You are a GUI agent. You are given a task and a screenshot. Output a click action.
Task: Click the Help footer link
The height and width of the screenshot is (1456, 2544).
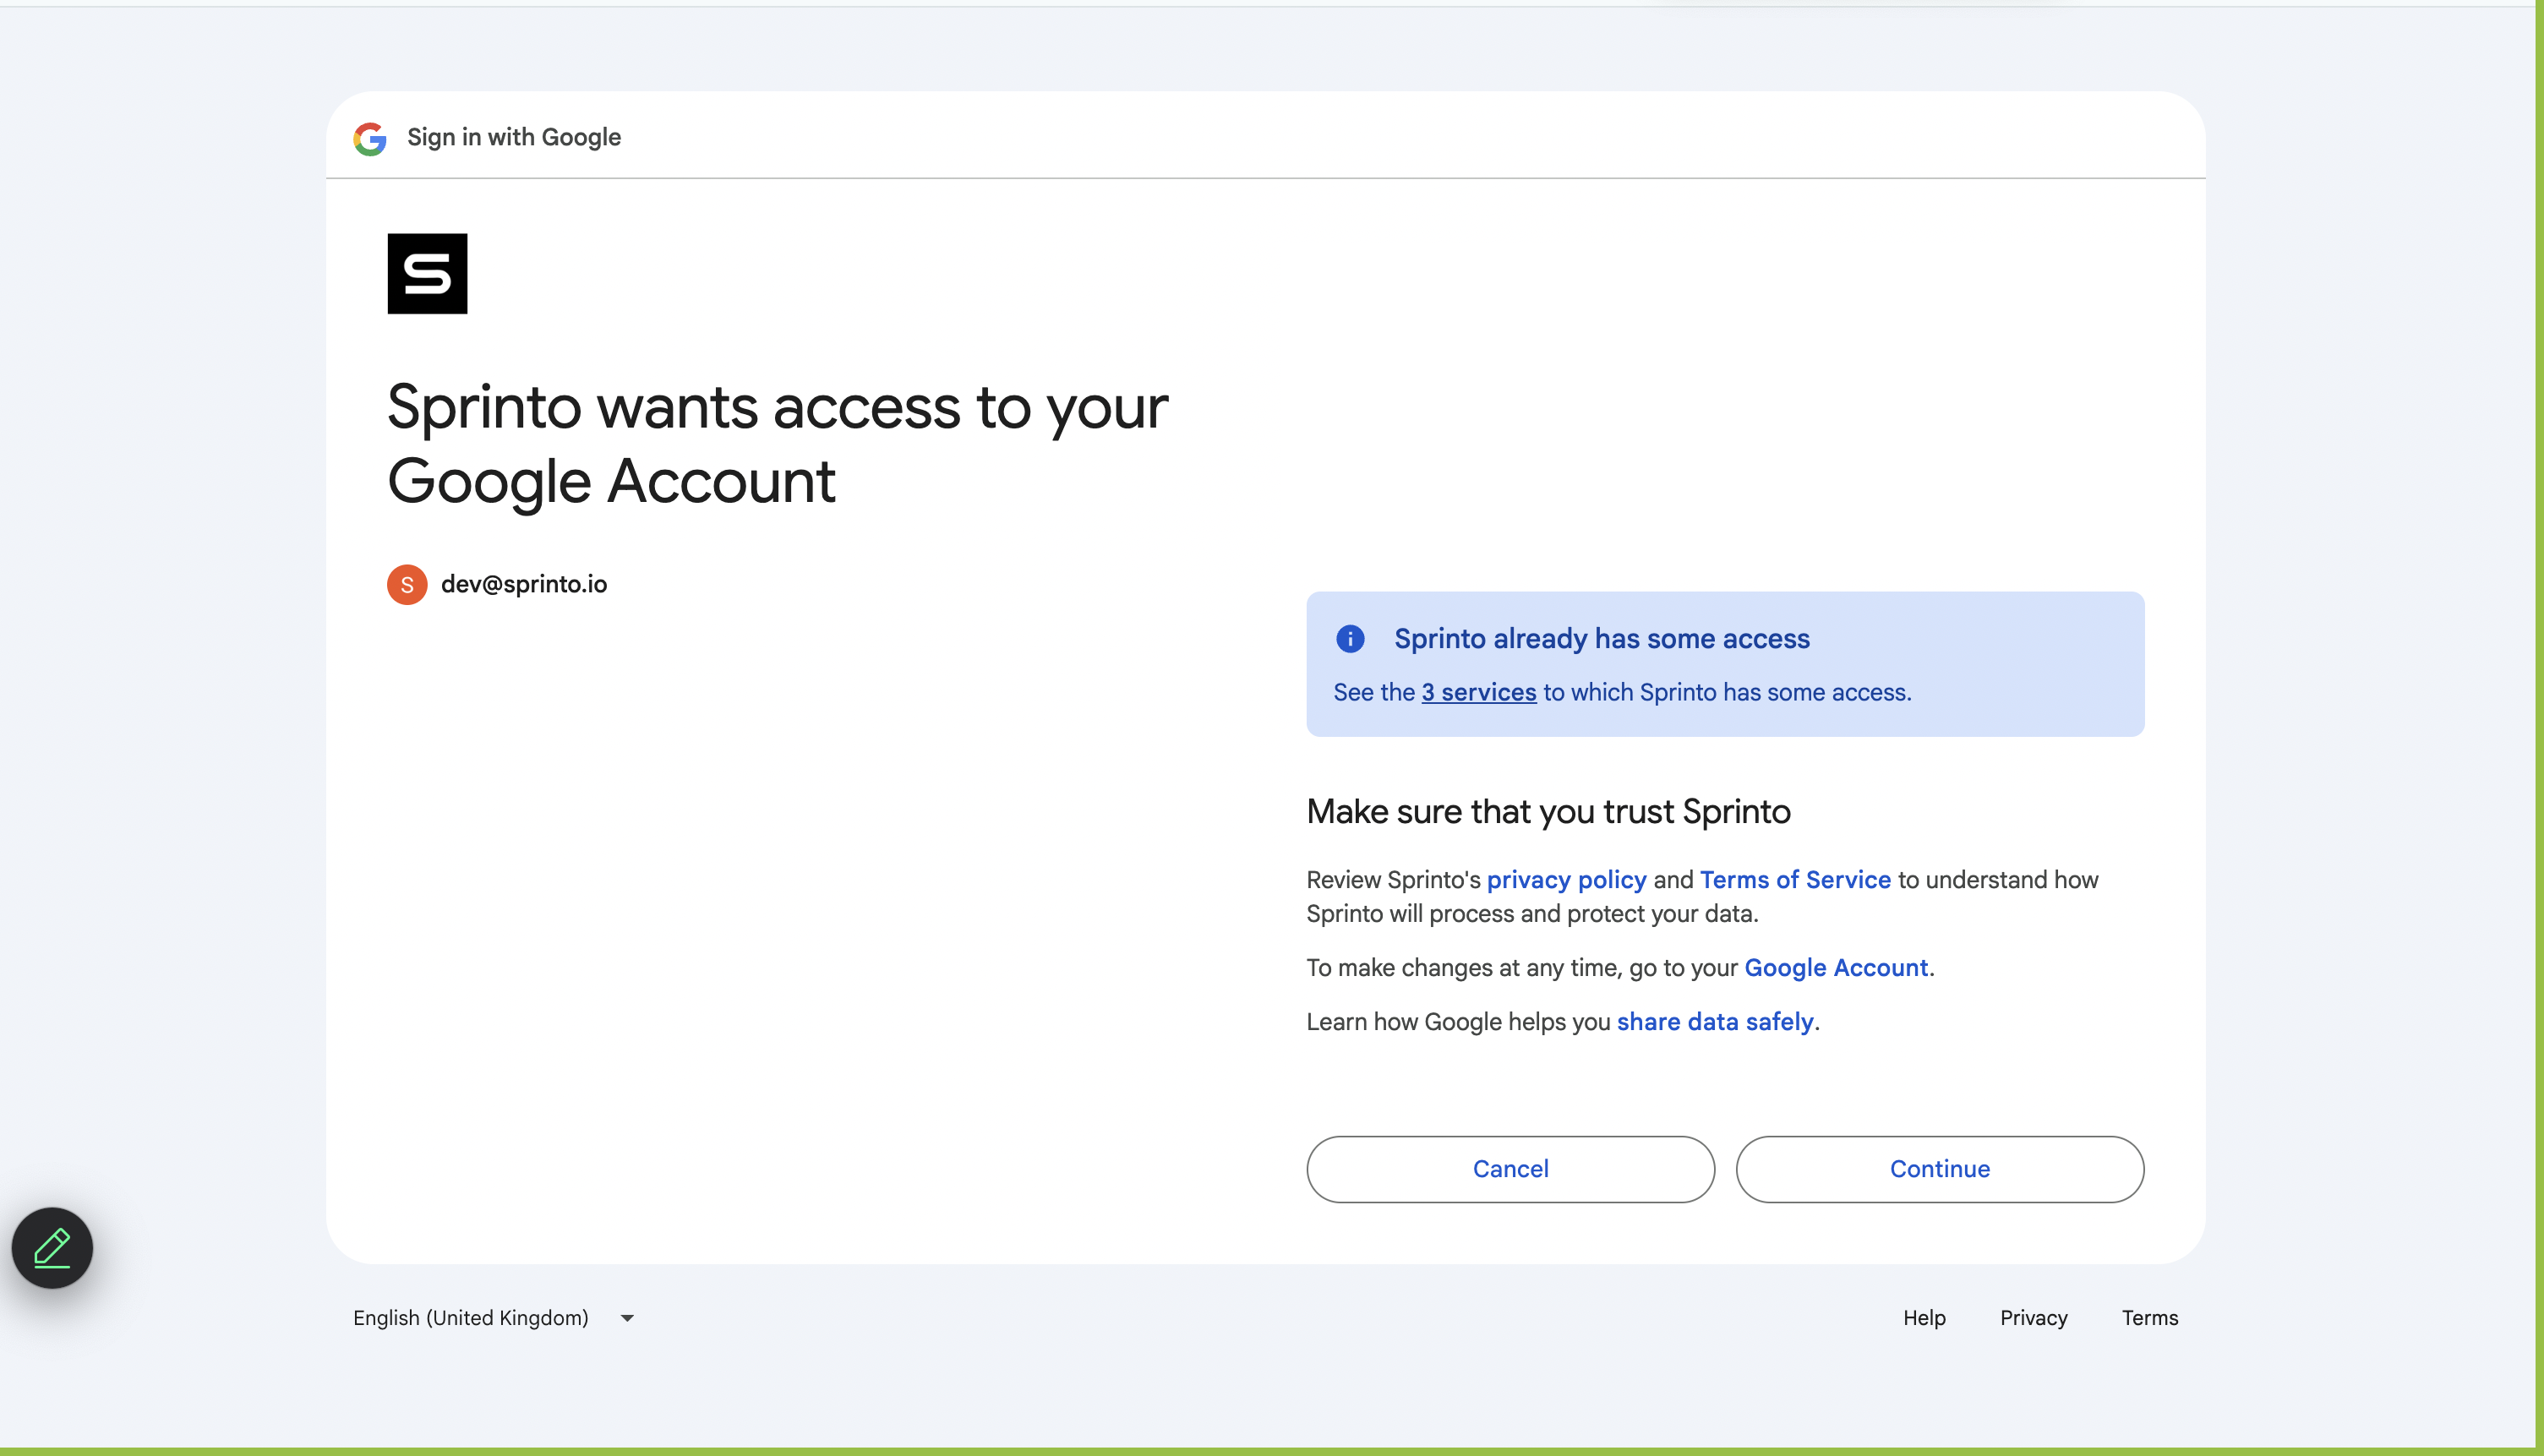tap(1924, 1318)
